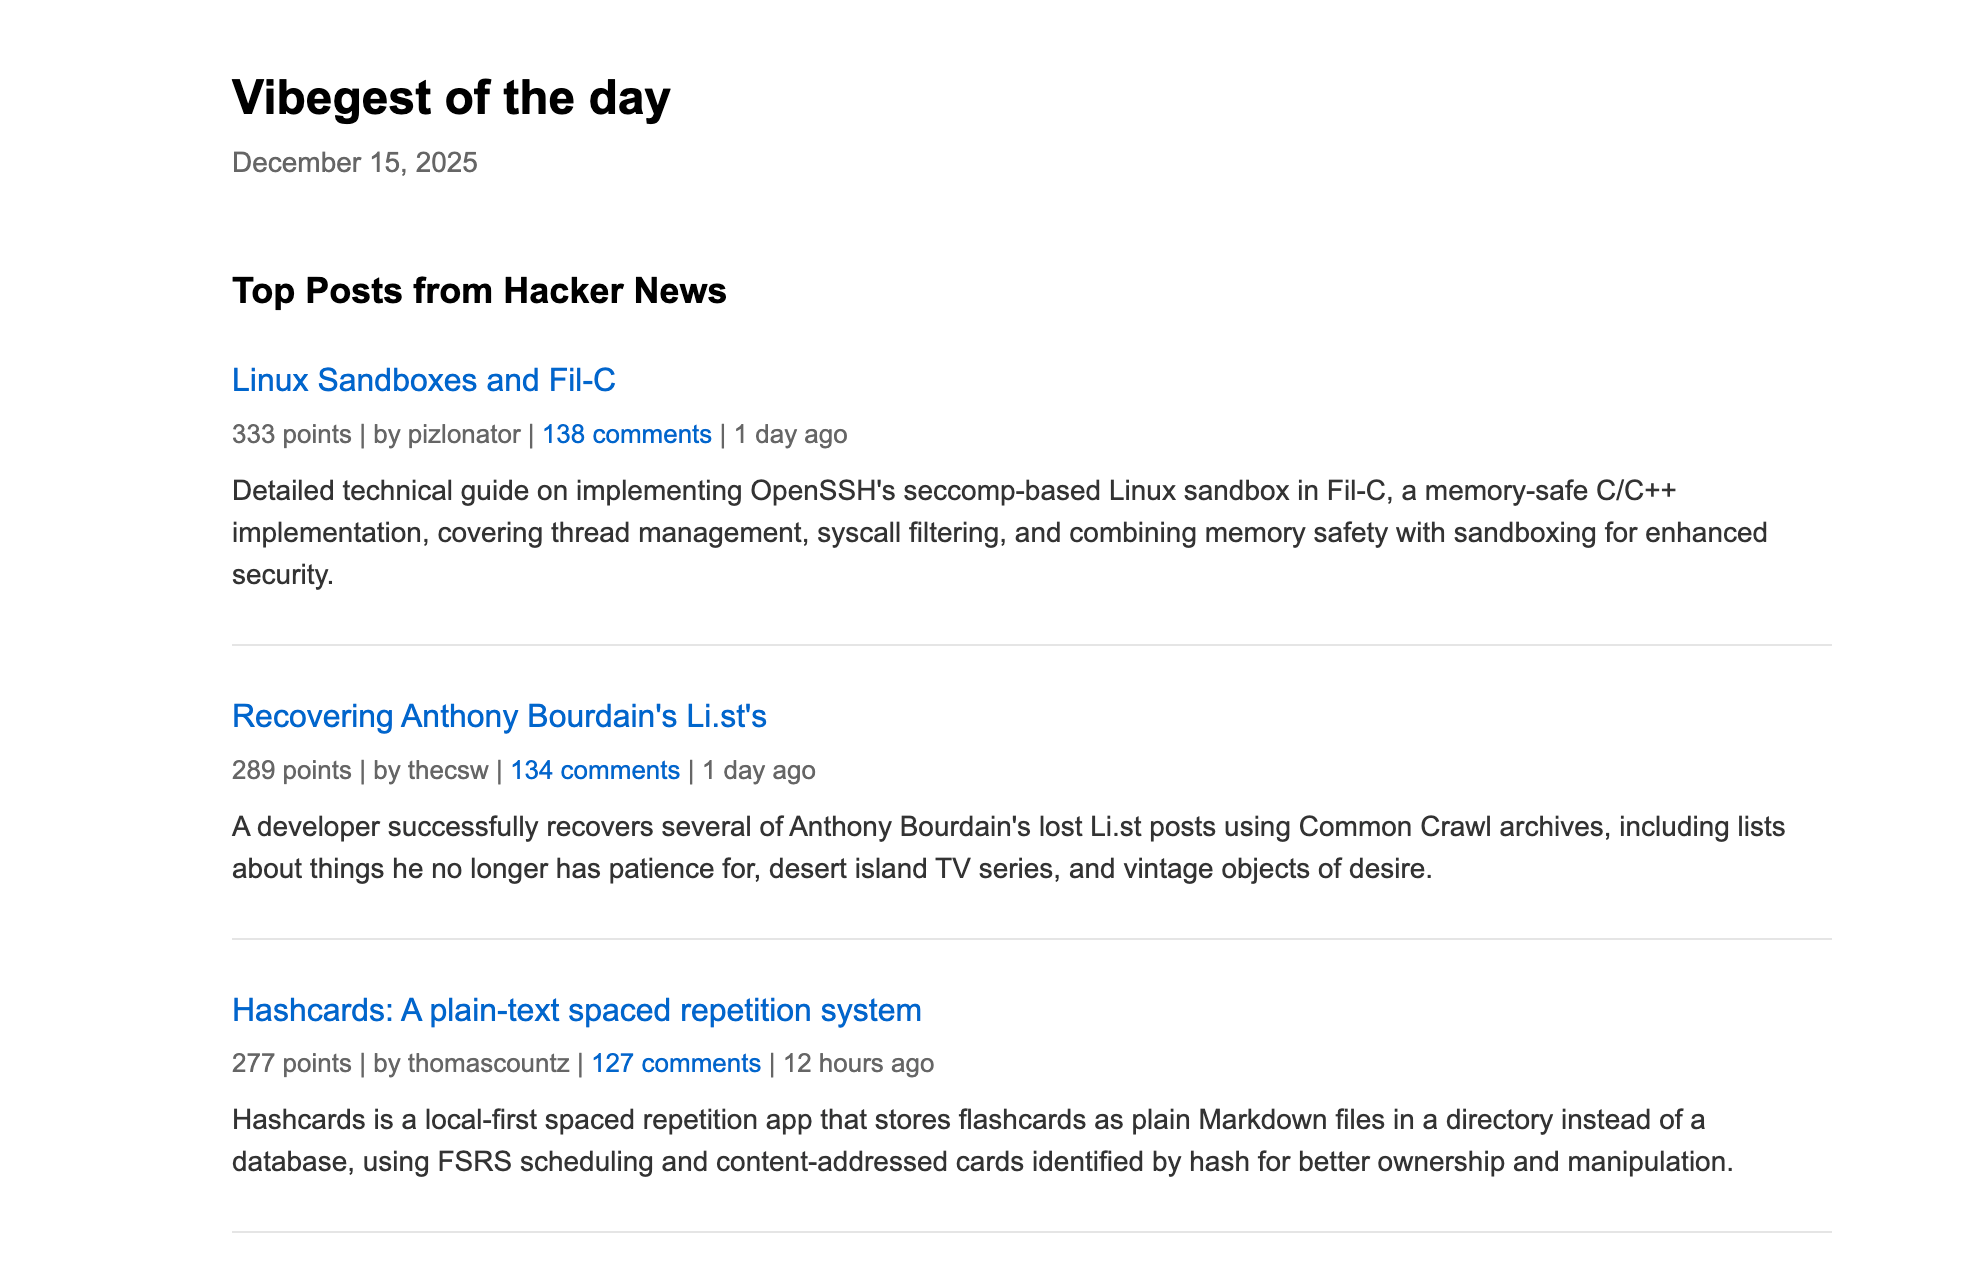Click the author name thomascountz

click(488, 1063)
